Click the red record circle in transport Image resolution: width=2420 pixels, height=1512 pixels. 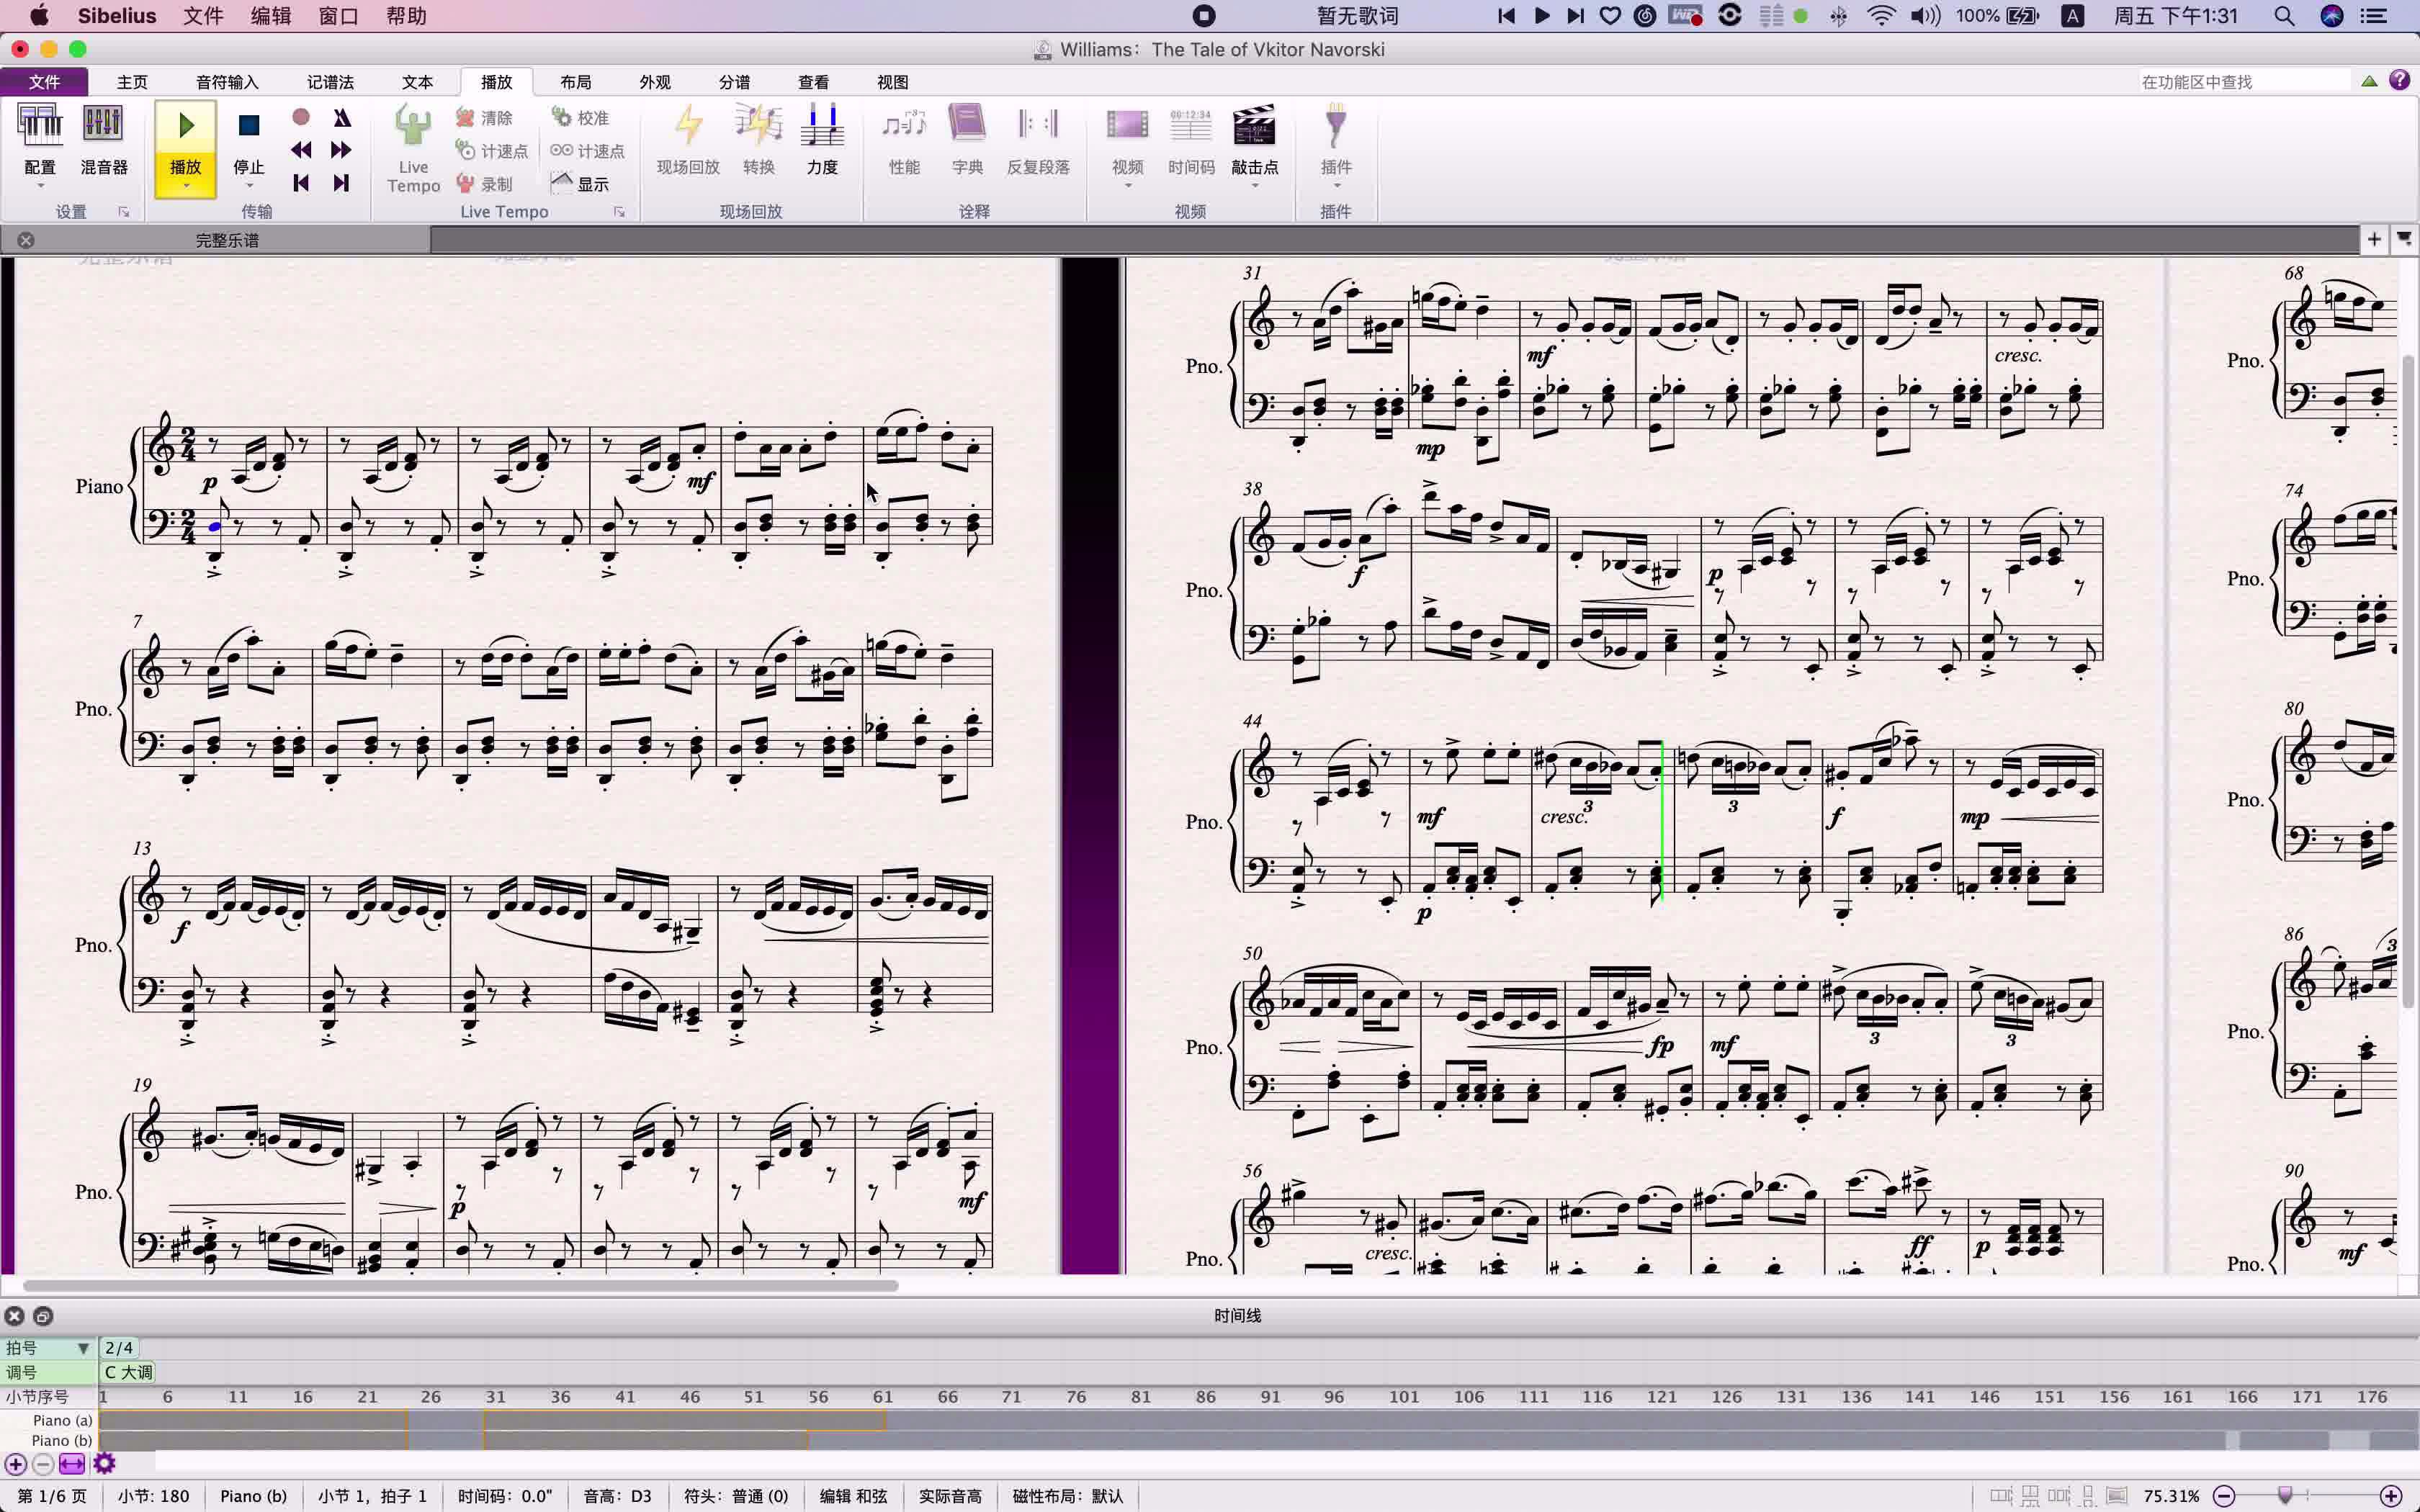[x=301, y=117]
